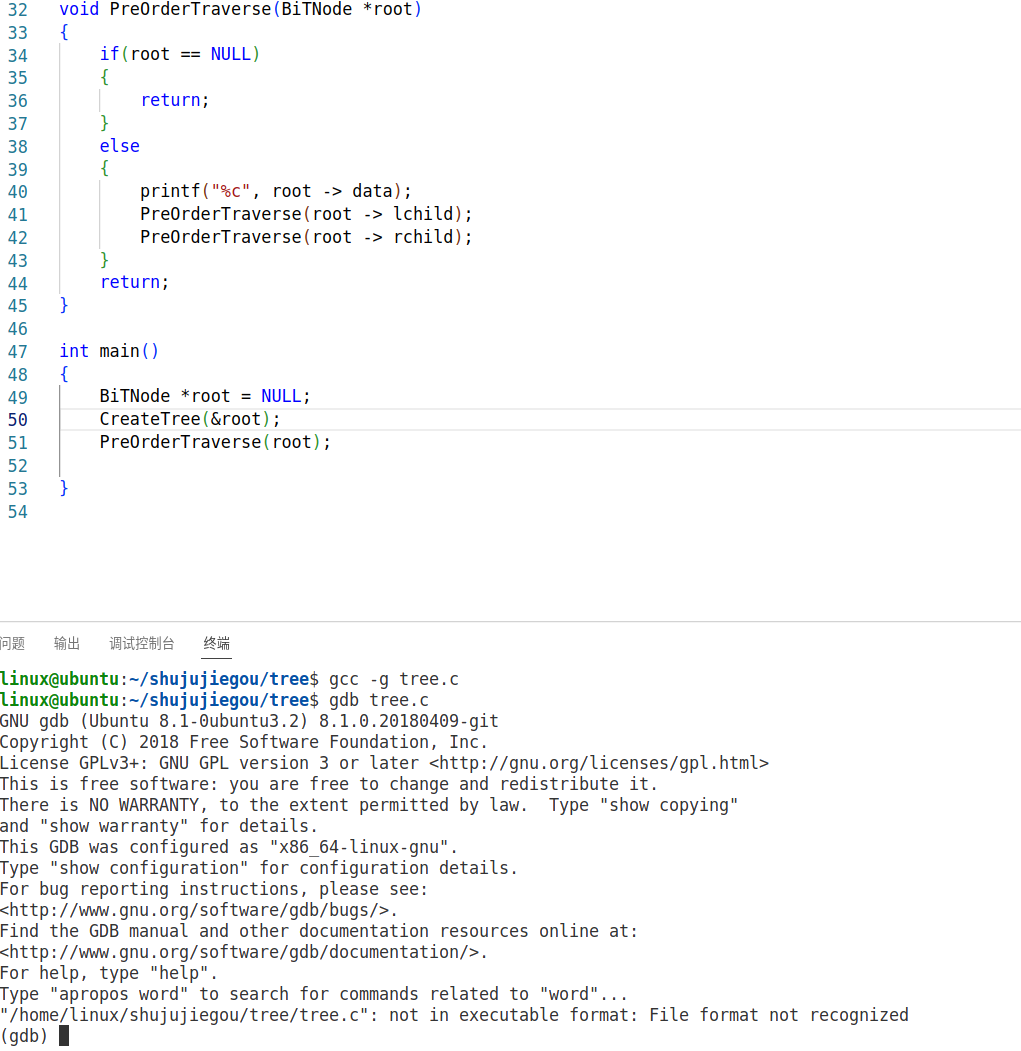Image resolution: width=1021 pixels, height=1051 pixels.
Task: Click the 'not in executable format' error line
Action: pyautogui.click(x=454, y=1015)
